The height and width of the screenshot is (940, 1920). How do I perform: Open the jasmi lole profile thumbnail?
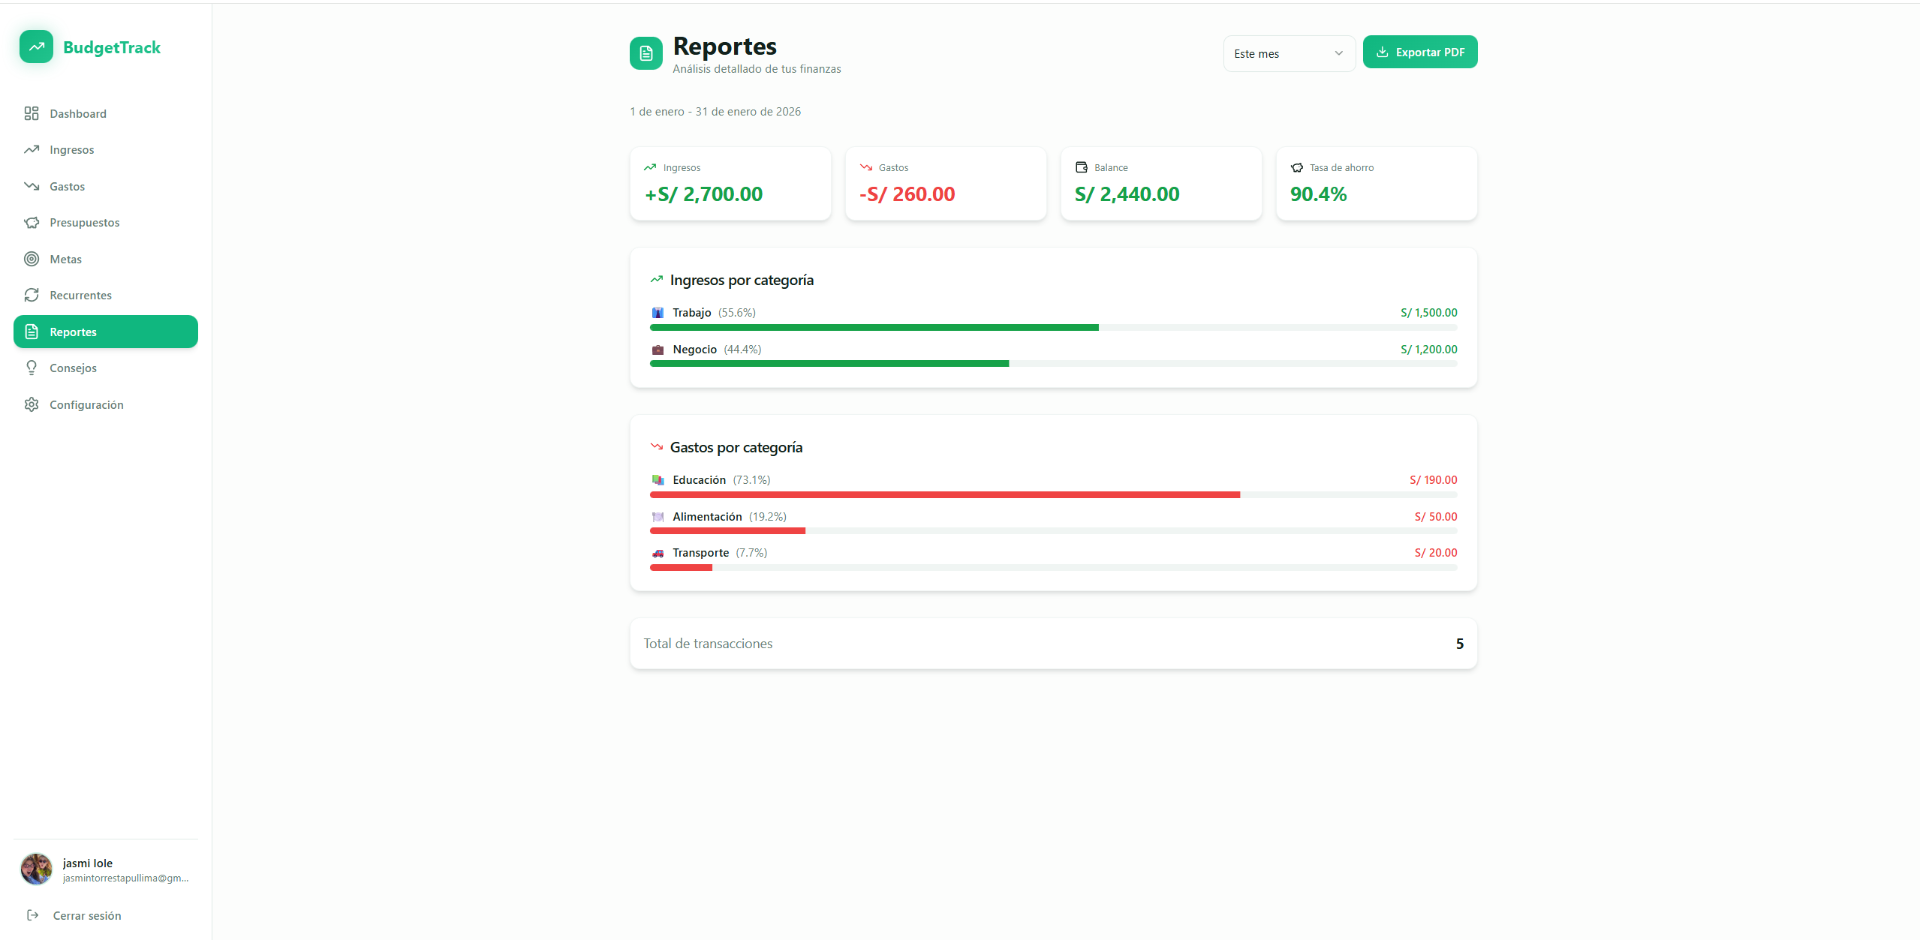[36, 869]
